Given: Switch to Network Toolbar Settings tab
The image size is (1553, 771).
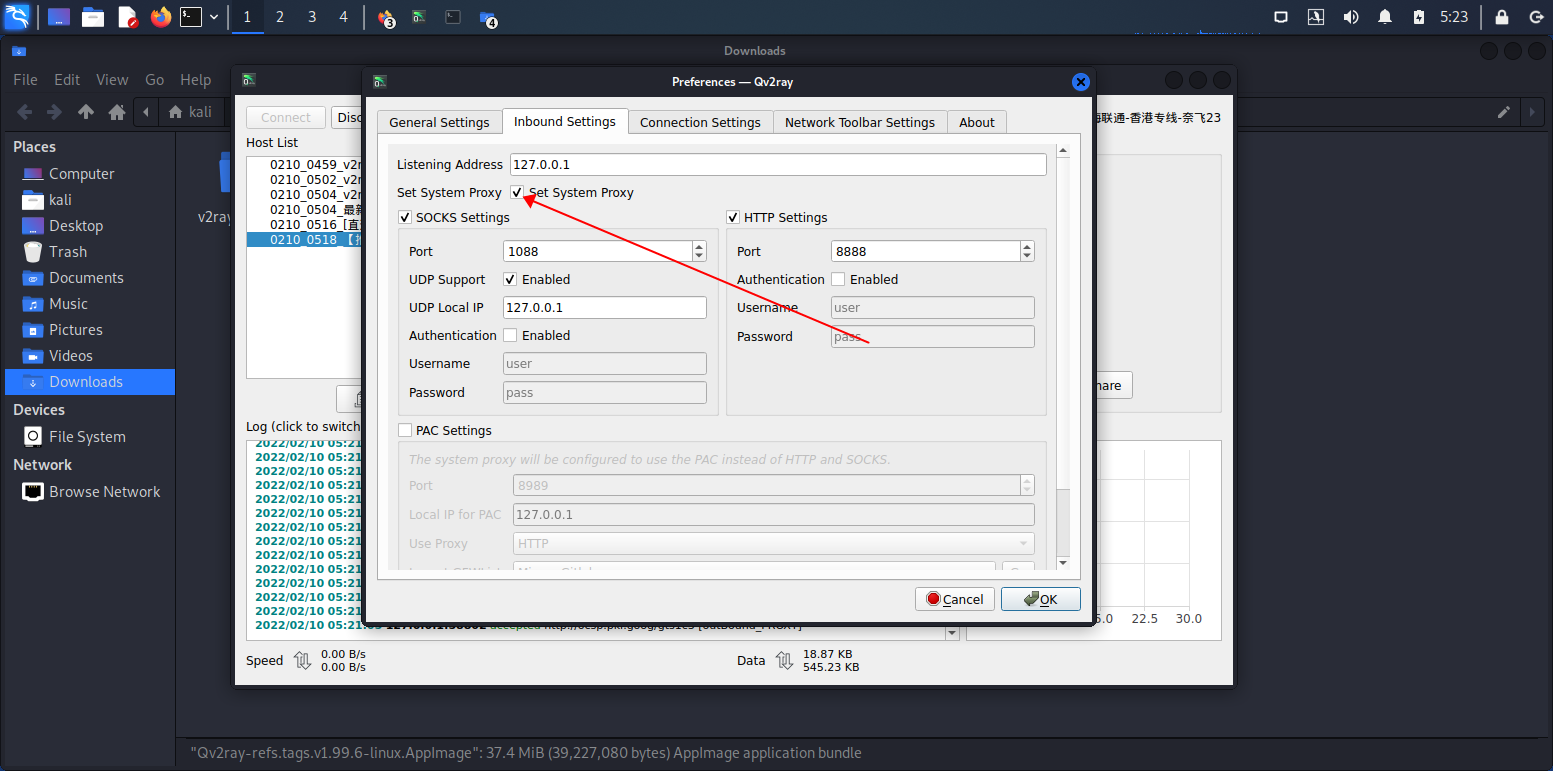Looking at the screenshot, I should [x=860, y=122].
